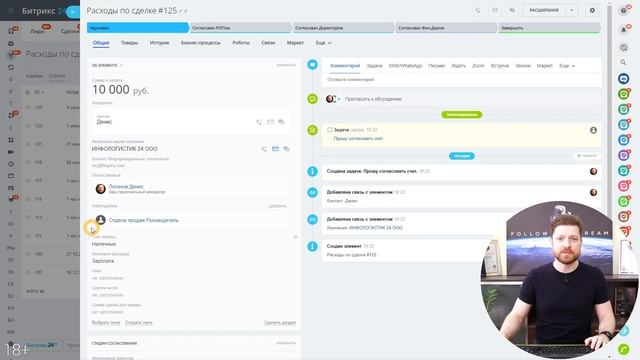The width and height of the screenshot is (640, 360).
Task: Set the stage to Согласован РОПом
Action: pos(240,28)
